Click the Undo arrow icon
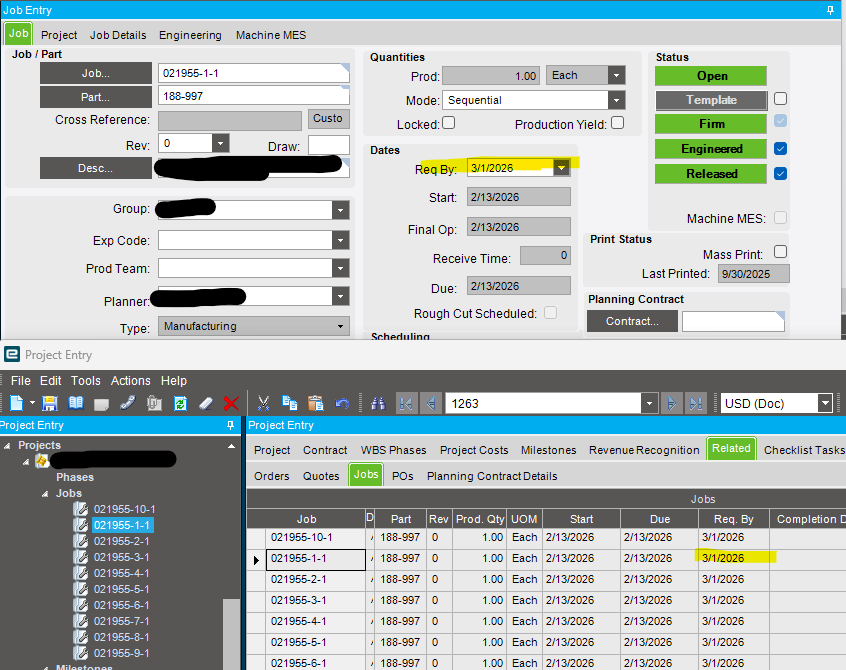The height and width of the screenshot is (670, 846). click(340, 404)
